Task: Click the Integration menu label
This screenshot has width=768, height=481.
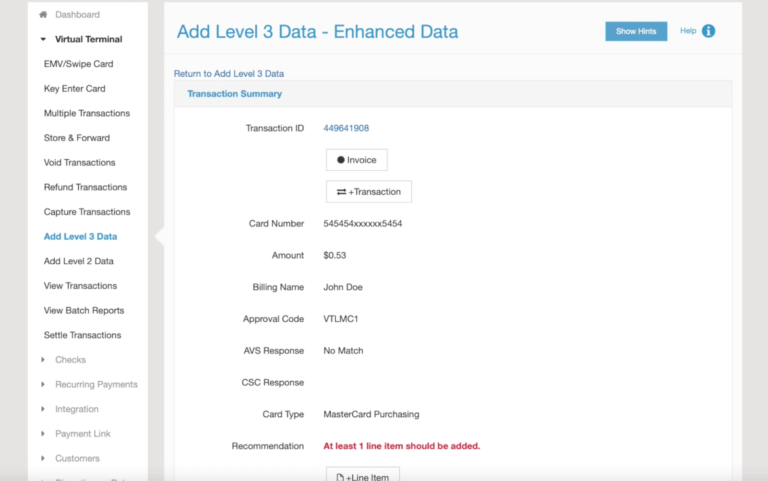Action: (76, 409)
